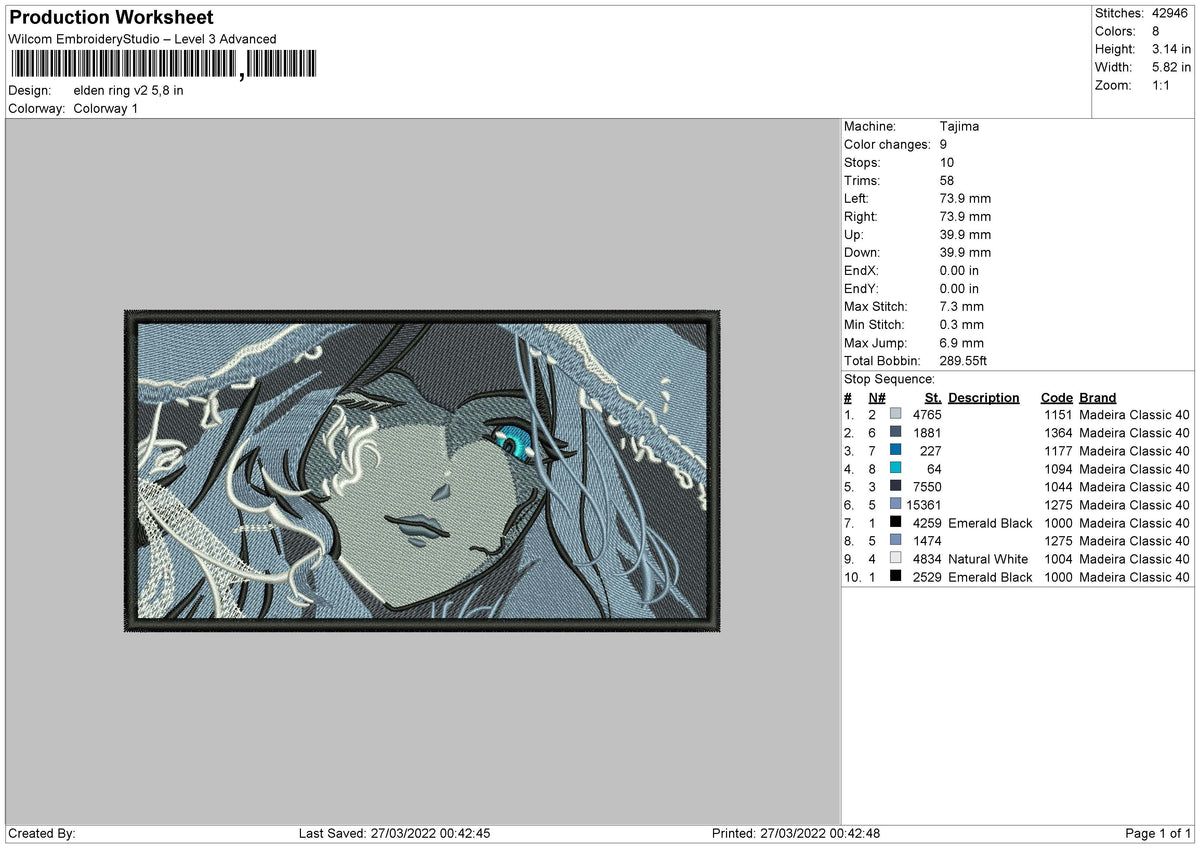Image resolution: width=1200 pixels, height=848 pixels.
Task: Click the 'Colorway 1' value
Action: point(106,108)
